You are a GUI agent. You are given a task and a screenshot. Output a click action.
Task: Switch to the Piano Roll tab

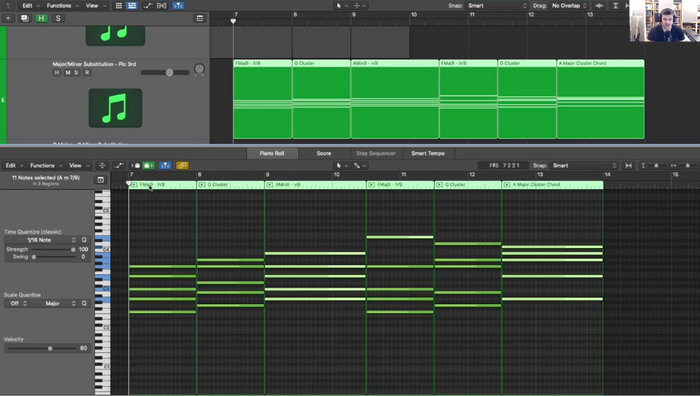click(x=272, y=153)
